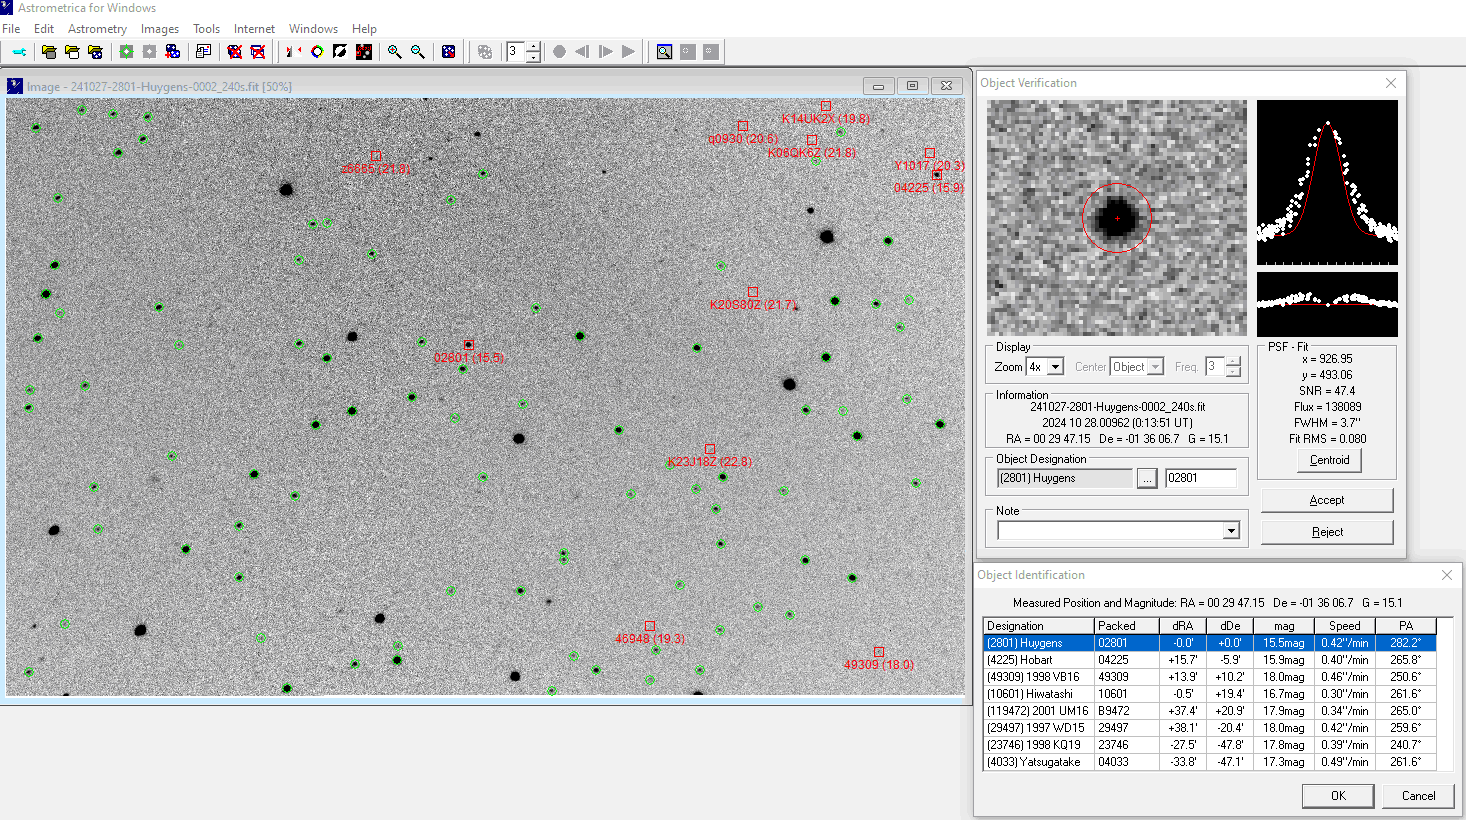Open the Tools menu

point(206,29)
